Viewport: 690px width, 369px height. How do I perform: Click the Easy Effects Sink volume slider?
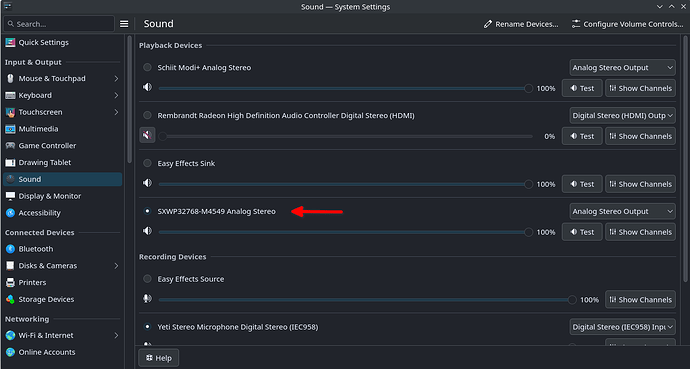(345, 184)
